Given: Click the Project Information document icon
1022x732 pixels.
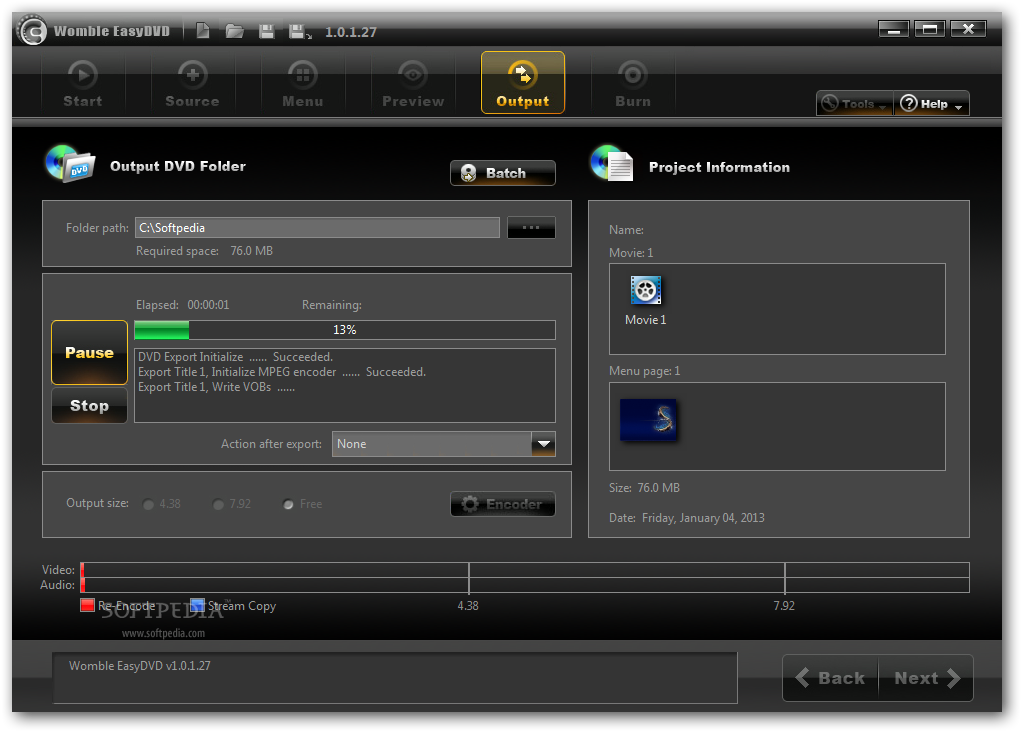Looking at the screenshot, I should pyautogui.click(x=611, y=163).
